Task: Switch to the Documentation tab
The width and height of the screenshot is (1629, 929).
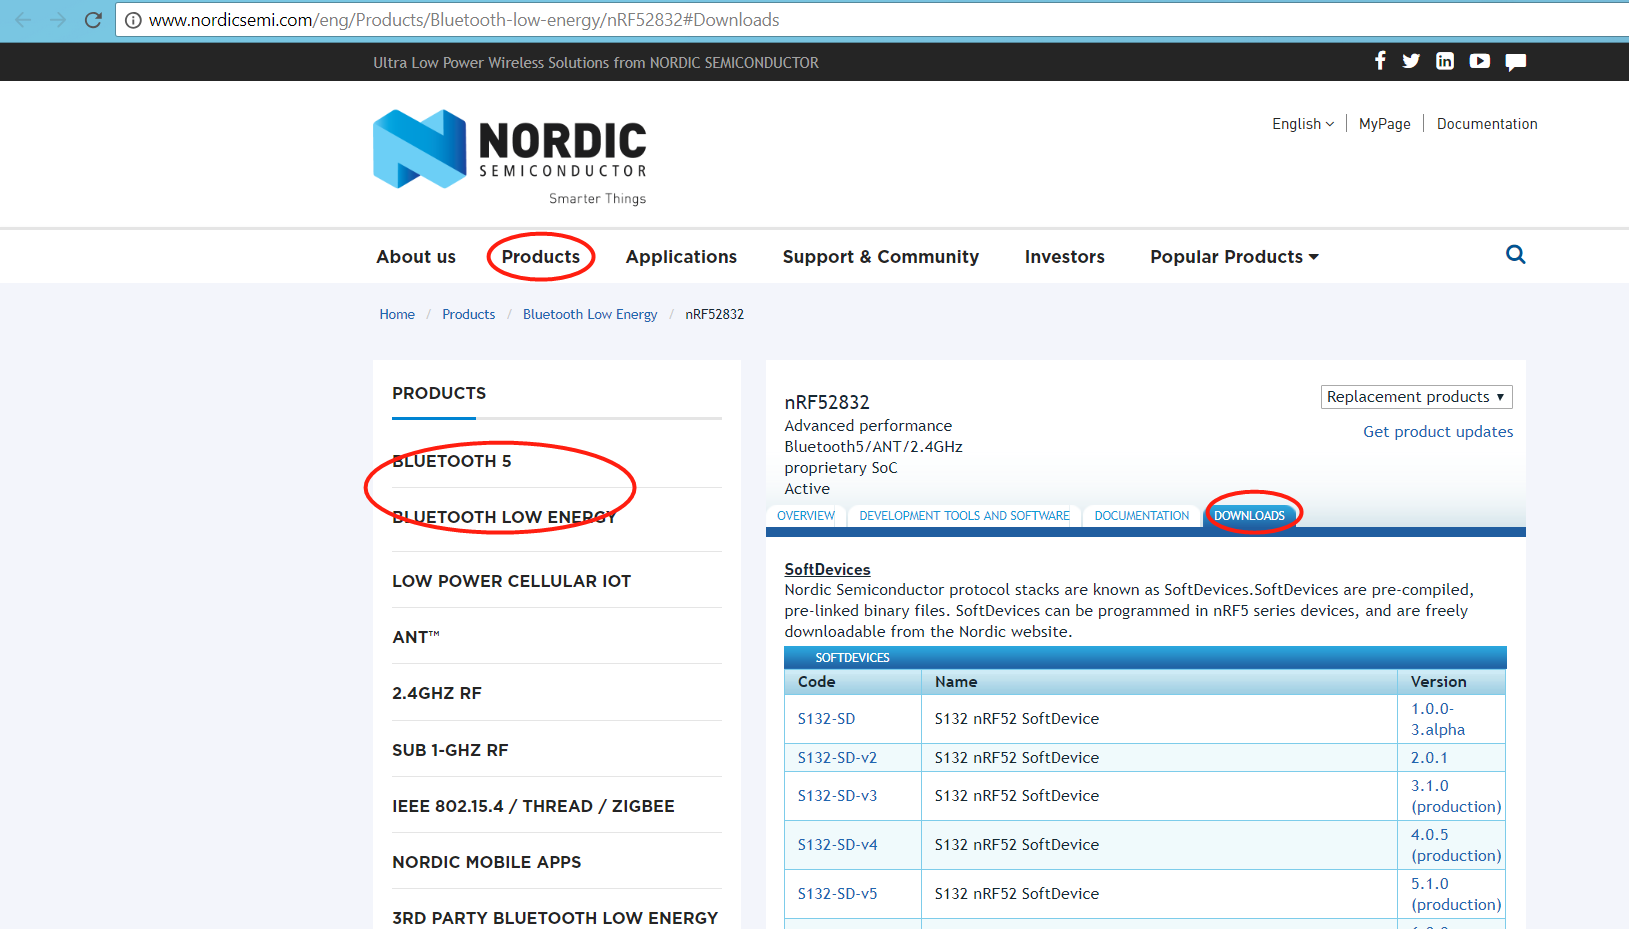Action: tap(1142, 516)
